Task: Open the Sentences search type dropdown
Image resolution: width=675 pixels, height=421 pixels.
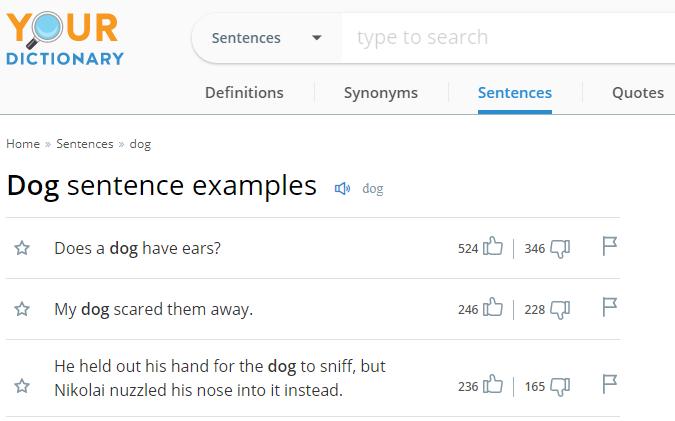Action: (266, 38)
